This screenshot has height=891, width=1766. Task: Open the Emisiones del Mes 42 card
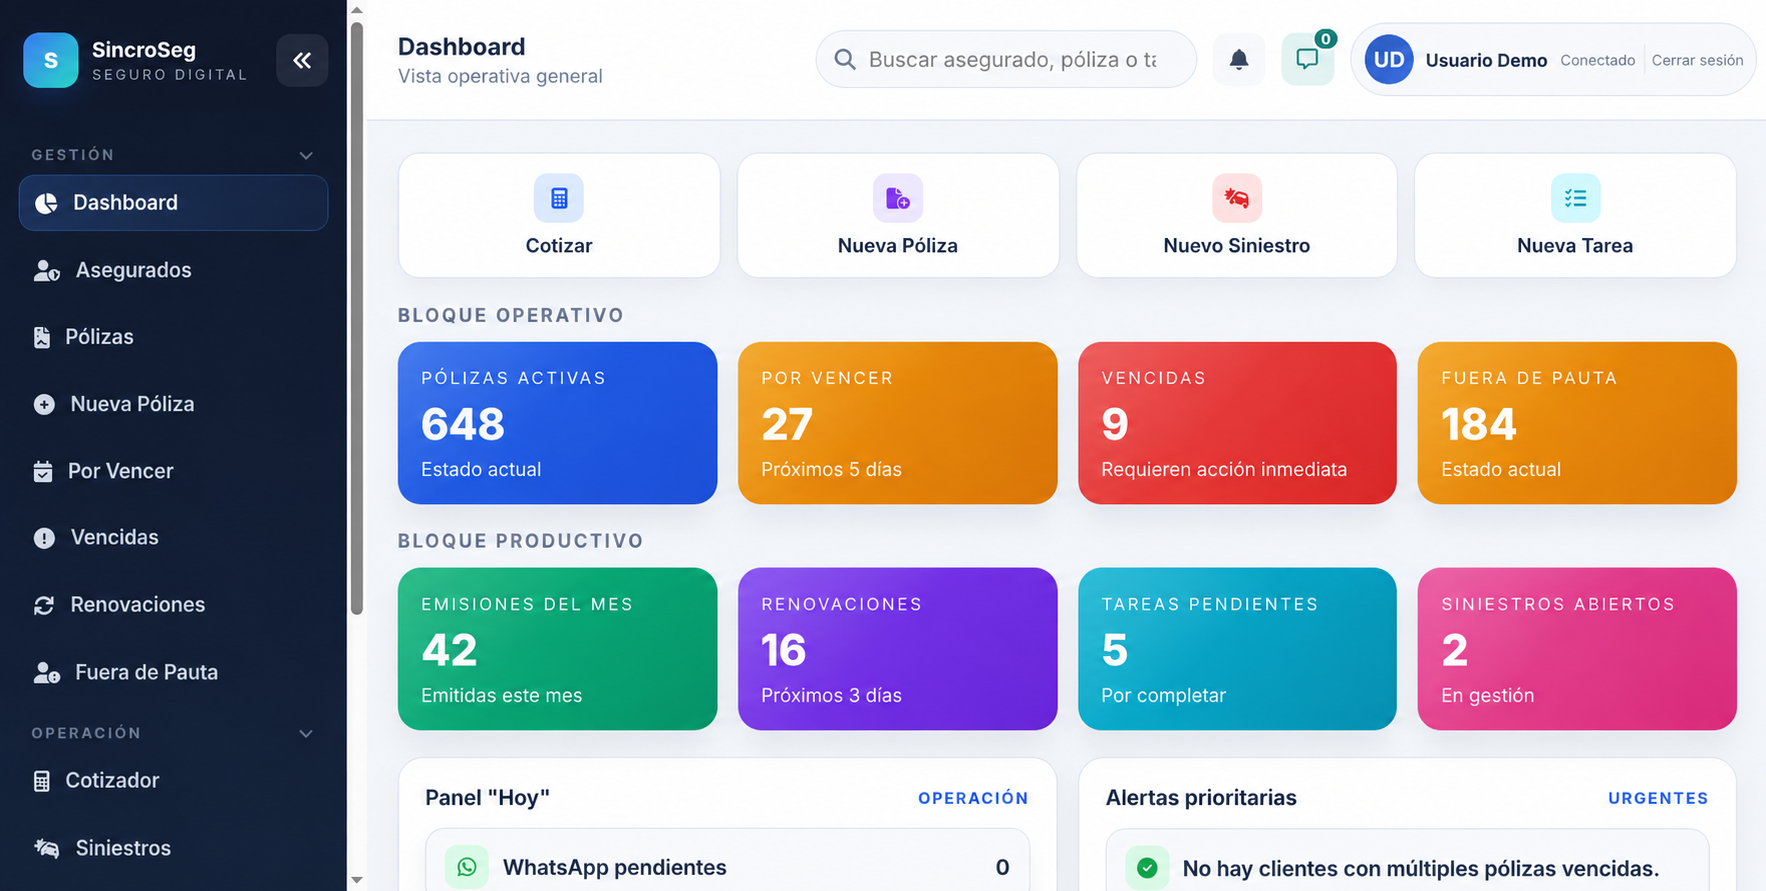pyautogui.click(x=558, y=649)
